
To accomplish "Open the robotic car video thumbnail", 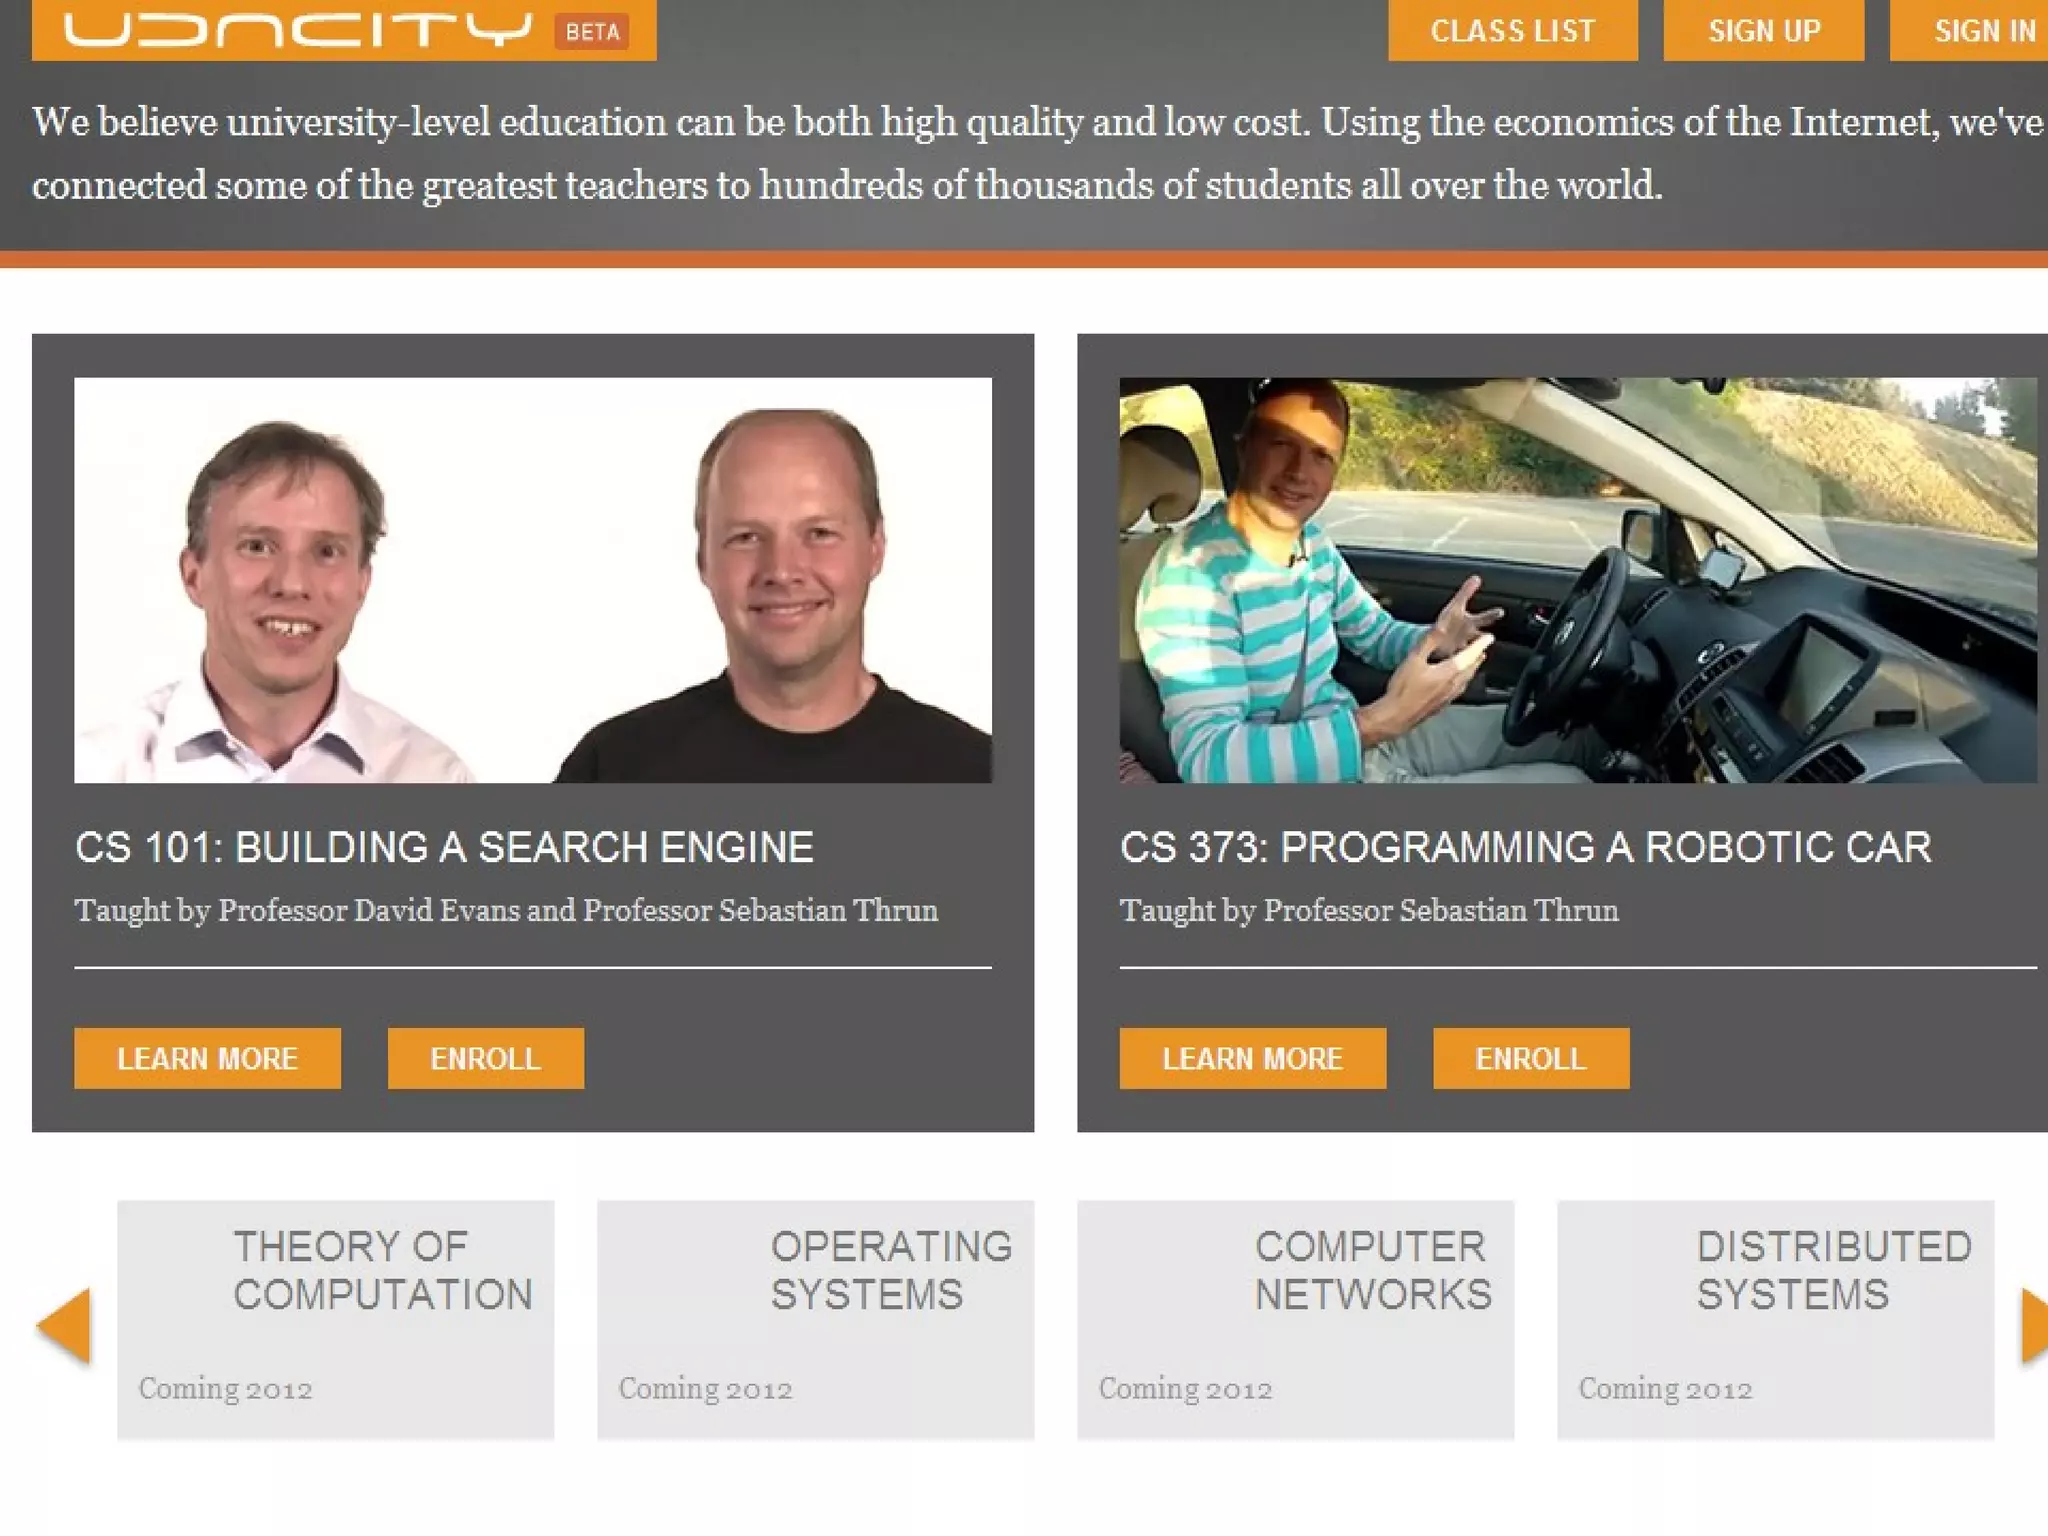I will pos(1578,580).
